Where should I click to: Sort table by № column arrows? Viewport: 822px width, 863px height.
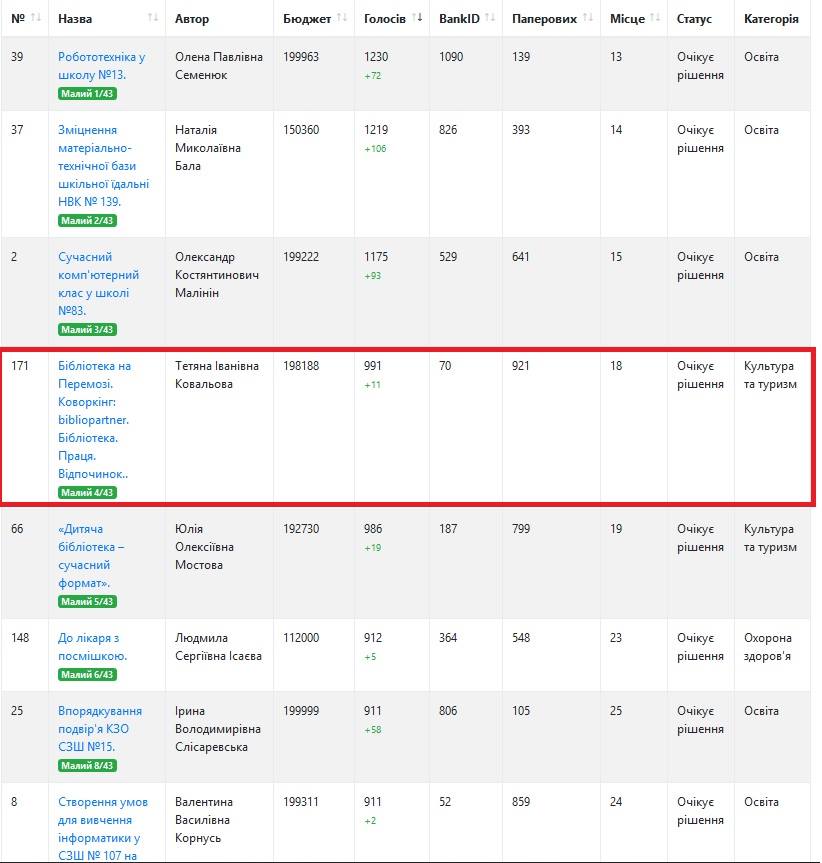click(x=36, y=18)
